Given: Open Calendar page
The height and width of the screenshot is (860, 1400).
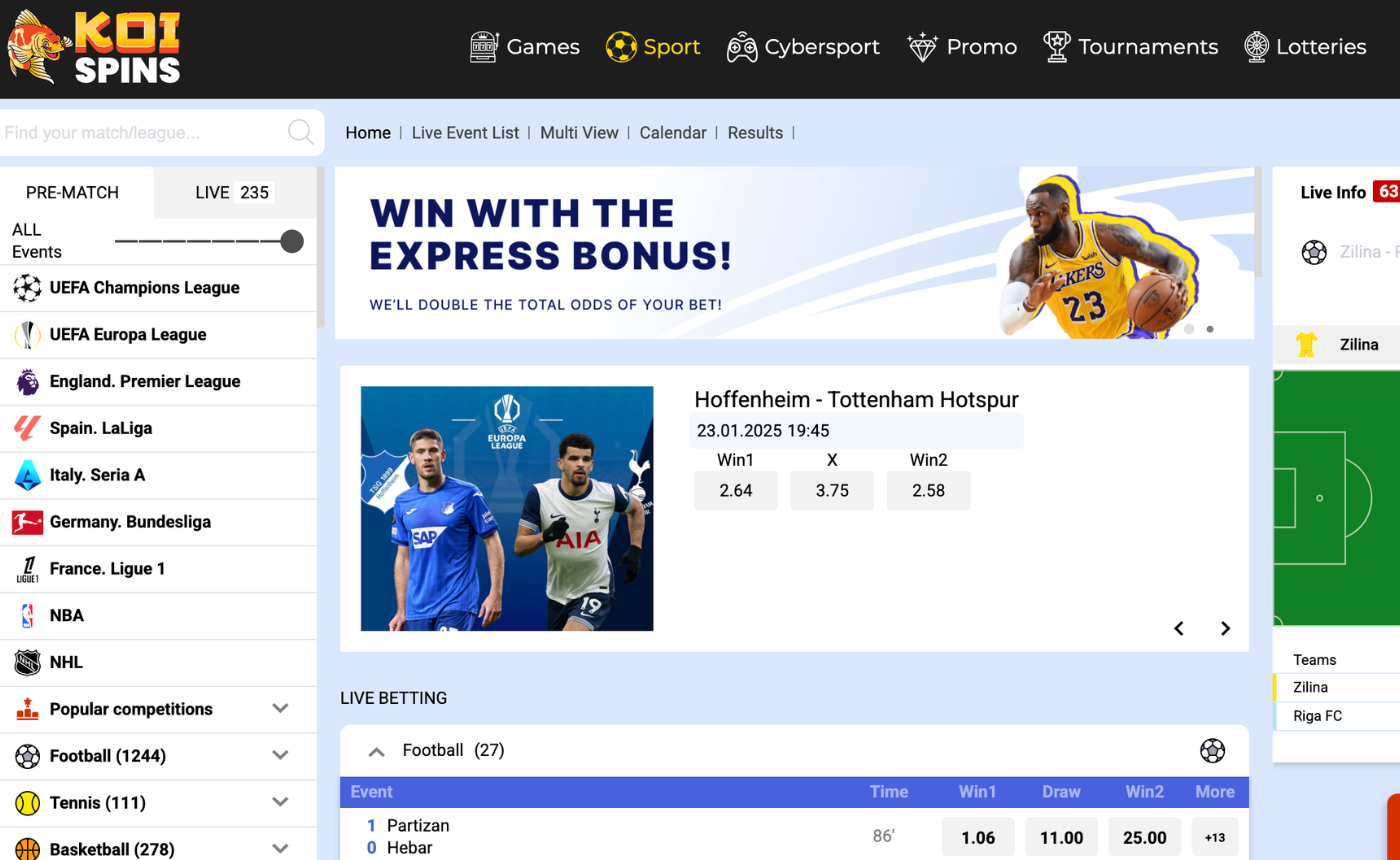Looking at the screenshot, I should pos(673,132).
